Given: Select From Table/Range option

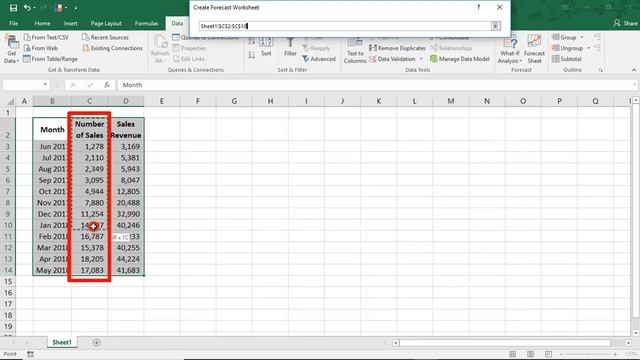Looking at the screenshot, I should [50, 59].
